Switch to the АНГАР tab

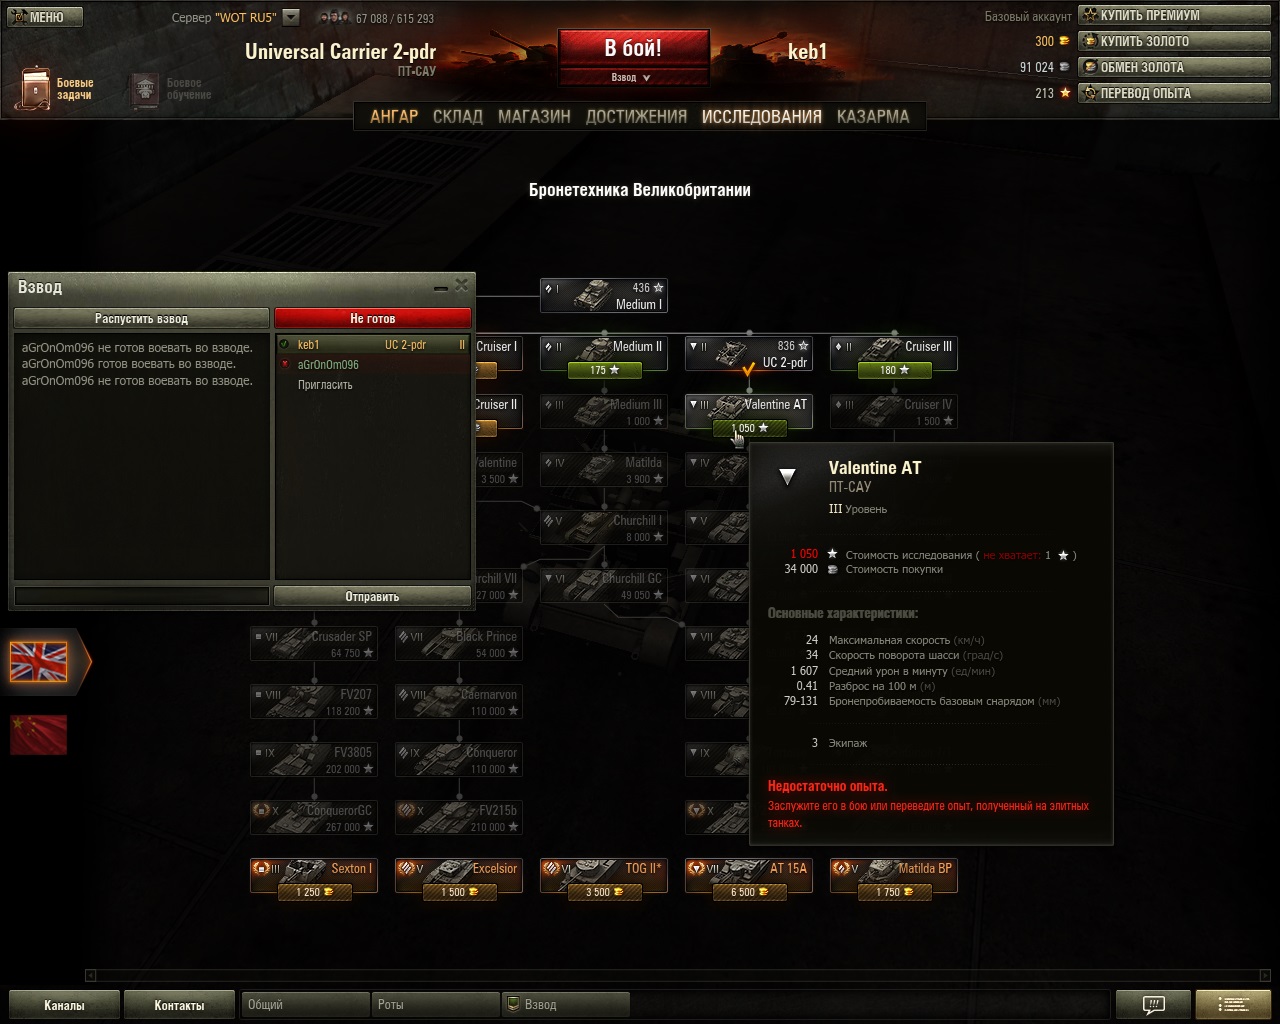(394, 116)
